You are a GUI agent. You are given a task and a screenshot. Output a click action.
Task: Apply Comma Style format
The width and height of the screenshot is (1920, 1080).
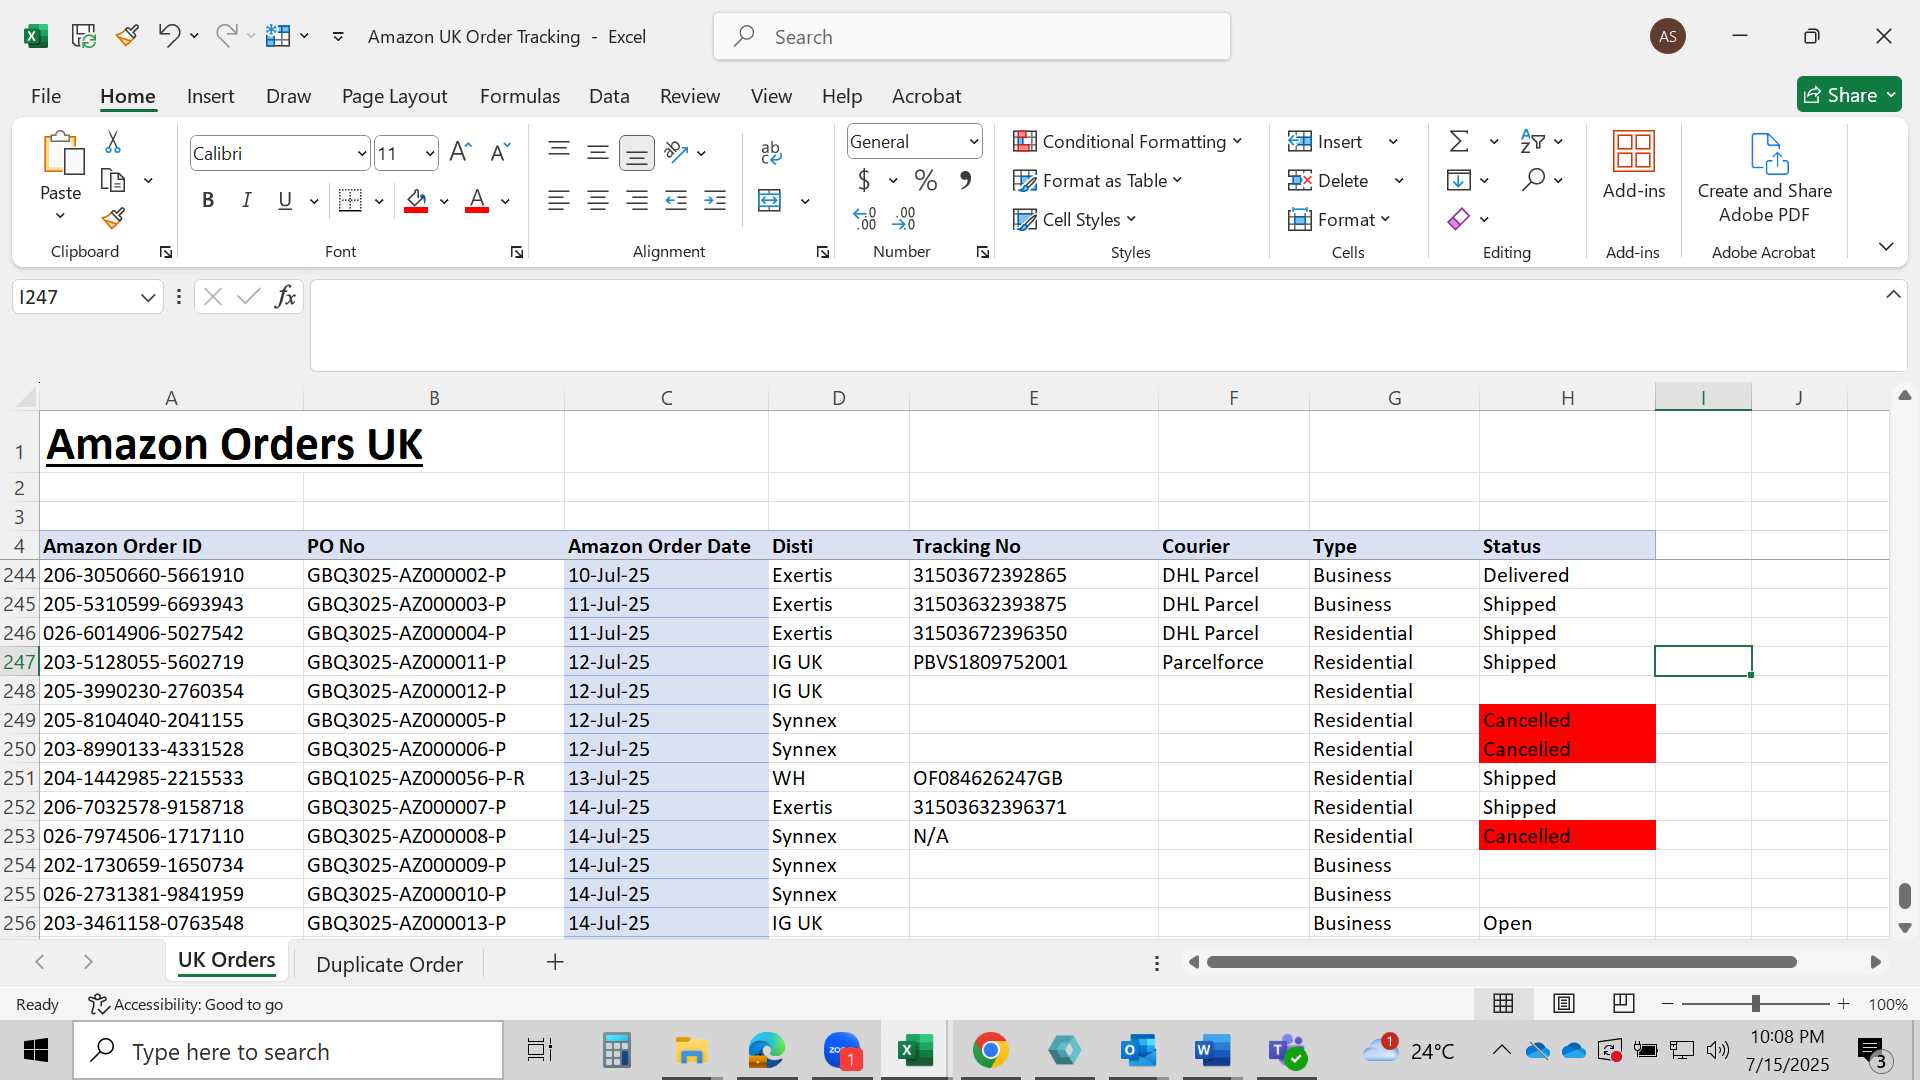click(965, 181)
